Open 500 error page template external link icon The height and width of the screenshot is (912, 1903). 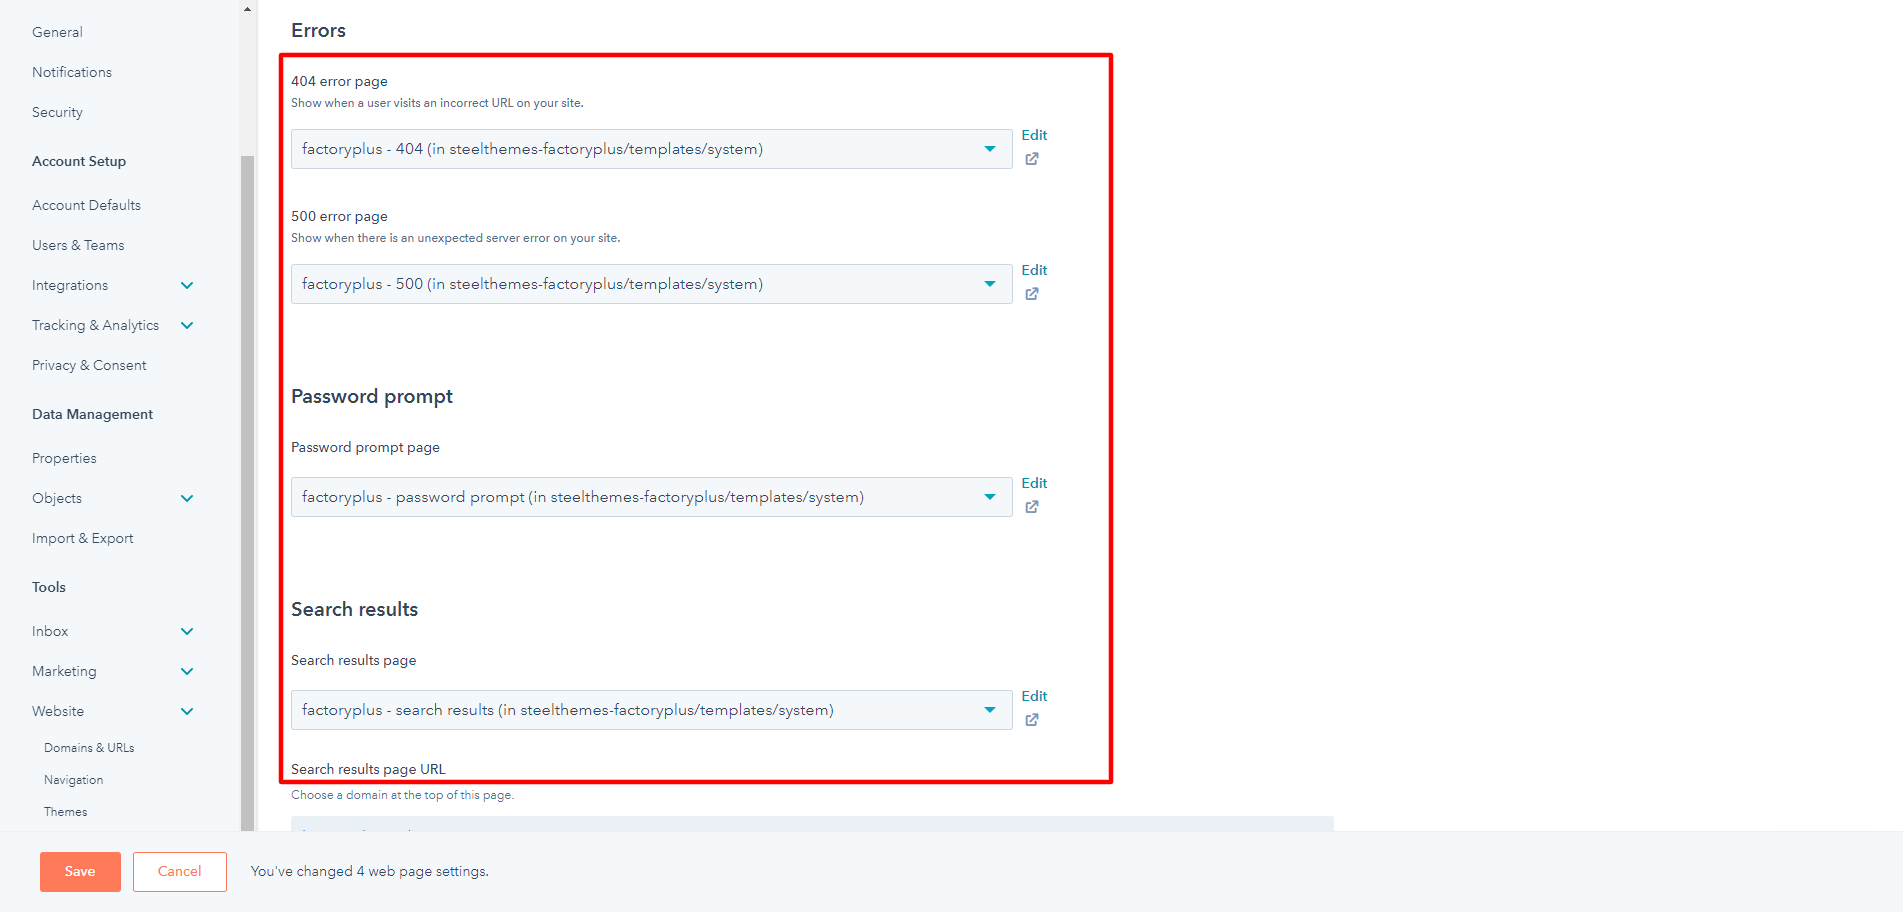coord(1032,294)
